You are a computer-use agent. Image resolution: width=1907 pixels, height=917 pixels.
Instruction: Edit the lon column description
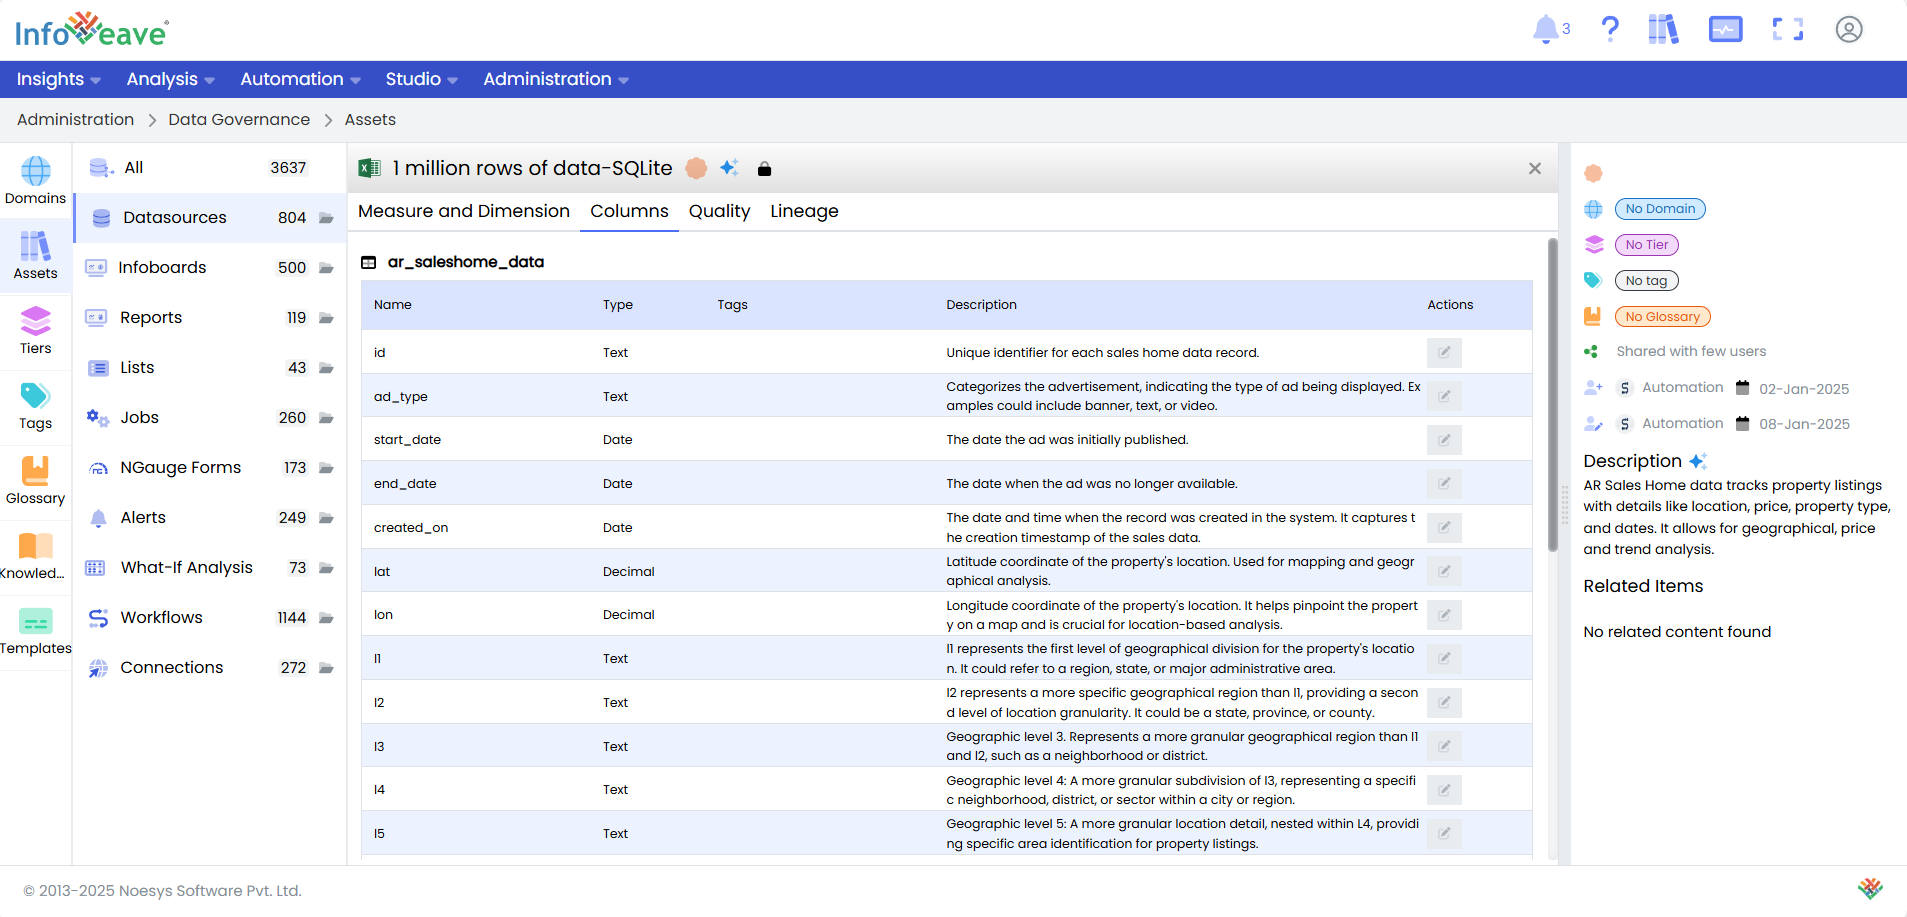point(1444,615)
